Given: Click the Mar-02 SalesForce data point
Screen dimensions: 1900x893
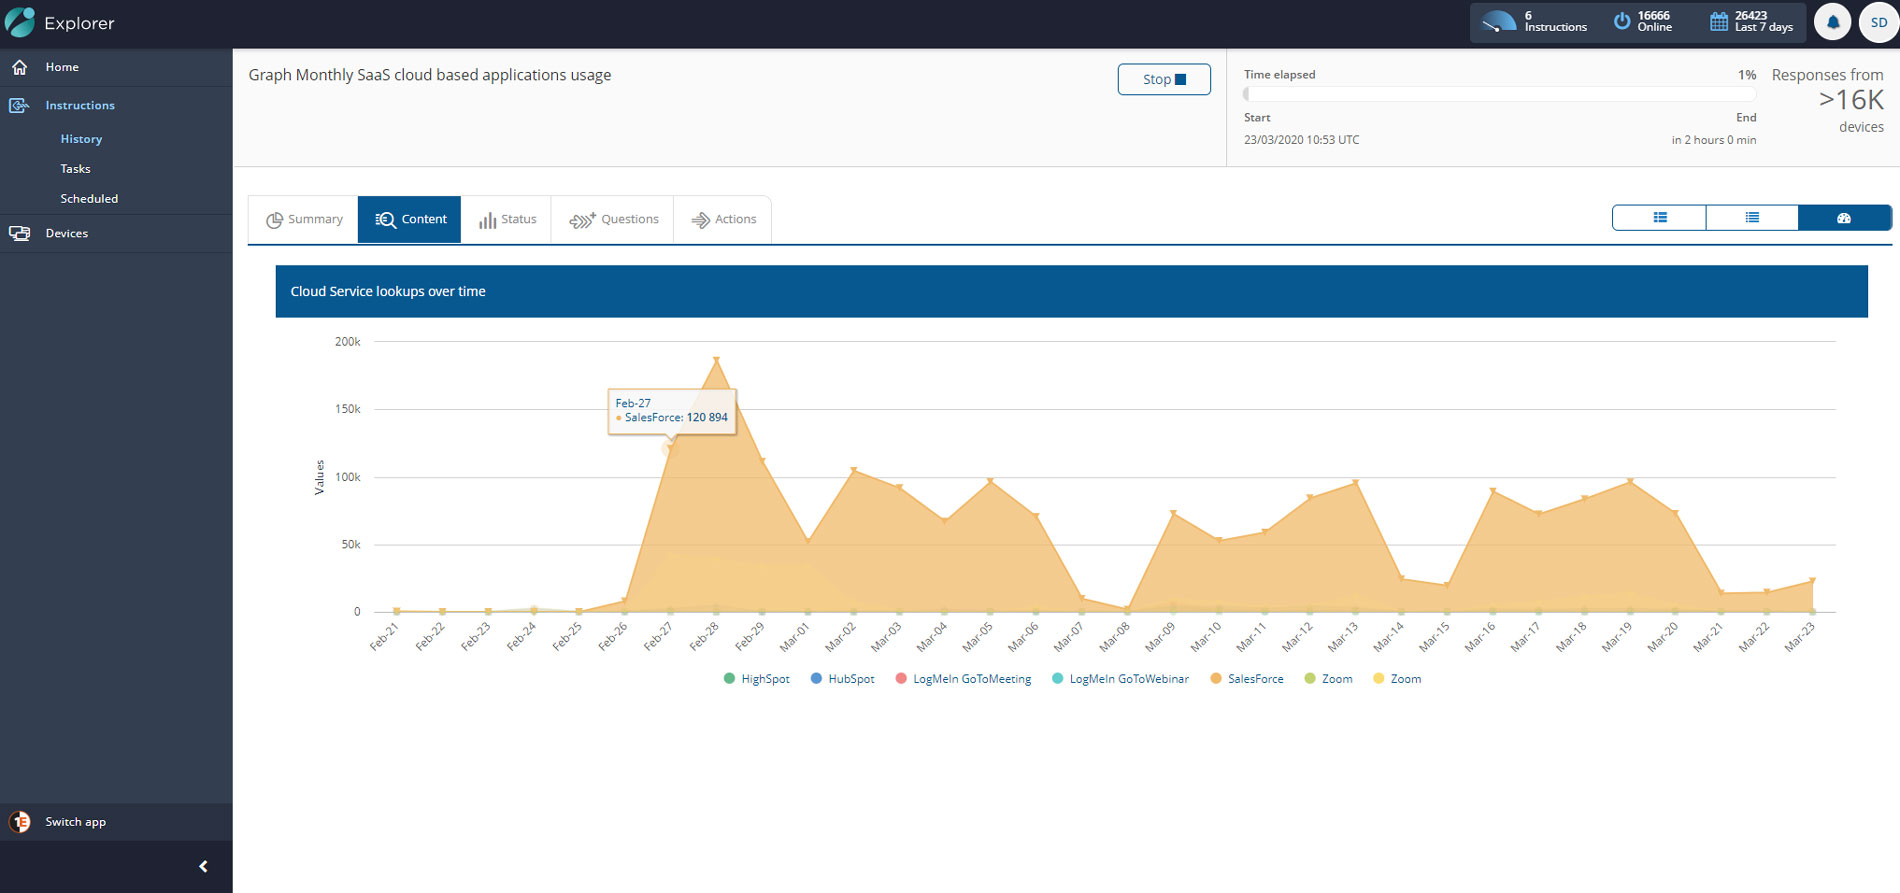Looking at the screenshot, I should coord(853,470).
